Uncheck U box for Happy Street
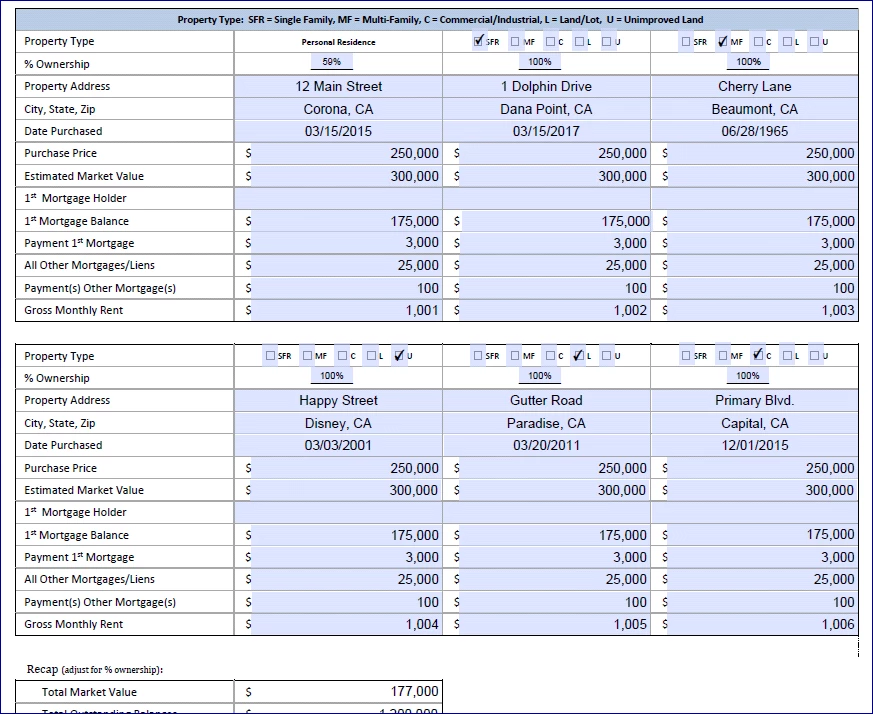 pyautogui.click(x=399, y=355)
